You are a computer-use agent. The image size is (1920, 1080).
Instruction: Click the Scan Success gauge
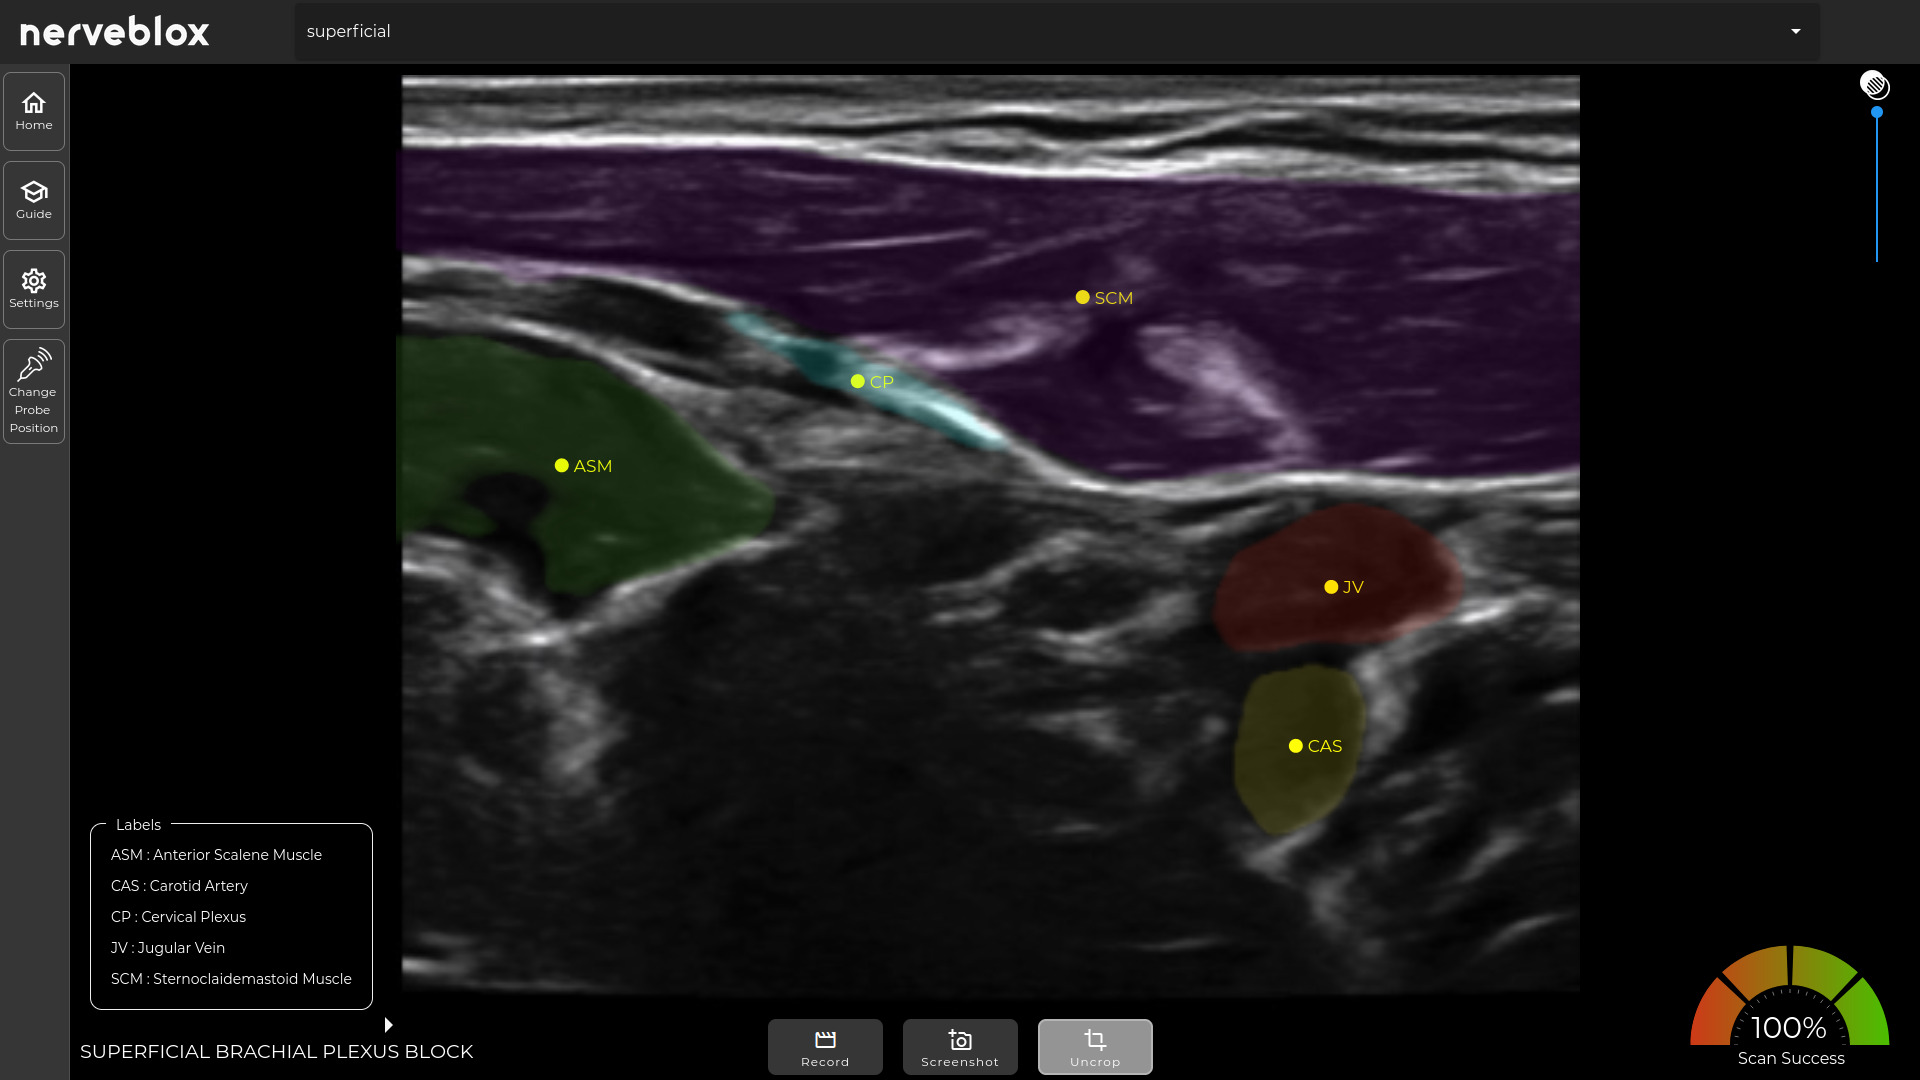tap(1790, 1005)
